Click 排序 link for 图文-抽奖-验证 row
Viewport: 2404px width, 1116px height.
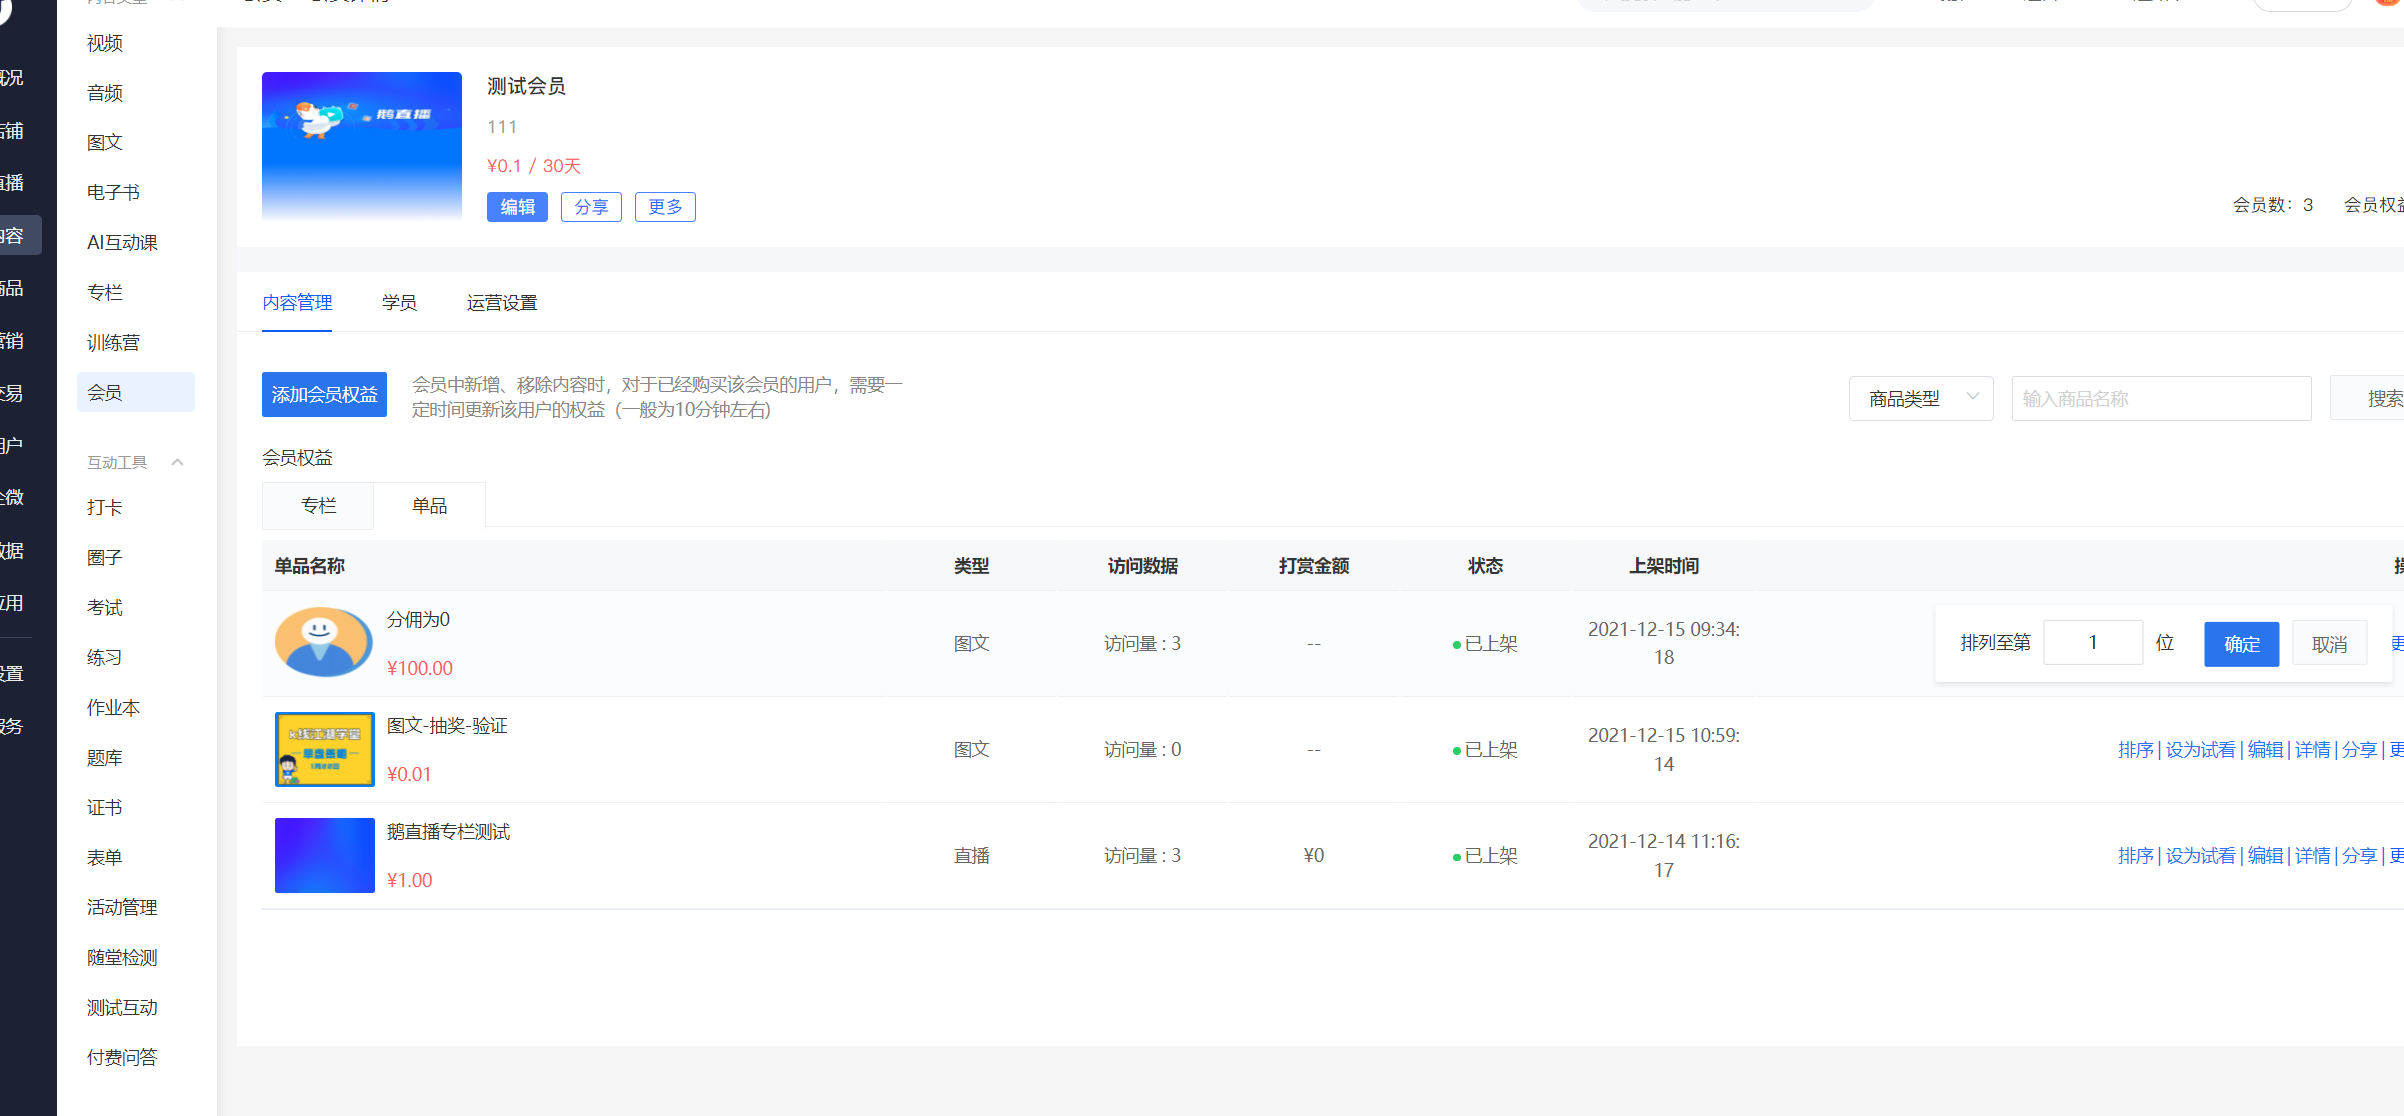(x=2135, y=749)
